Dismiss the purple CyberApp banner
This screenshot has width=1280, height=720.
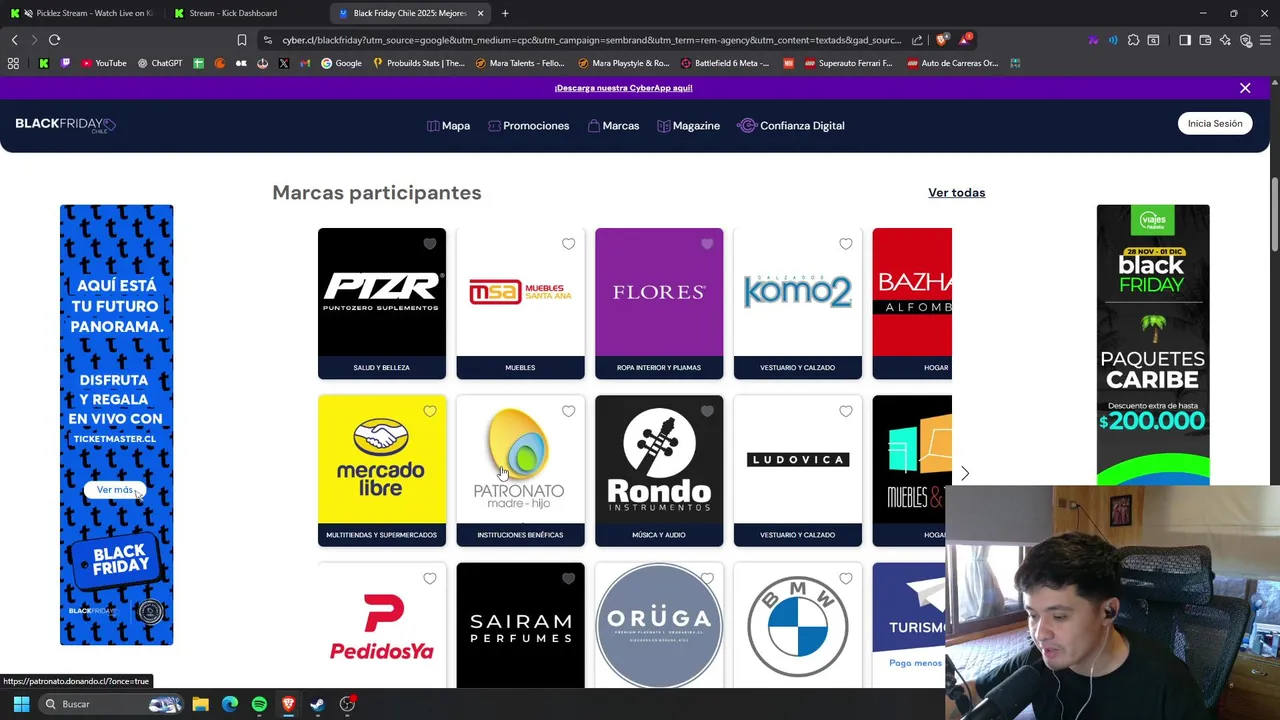1245,88
